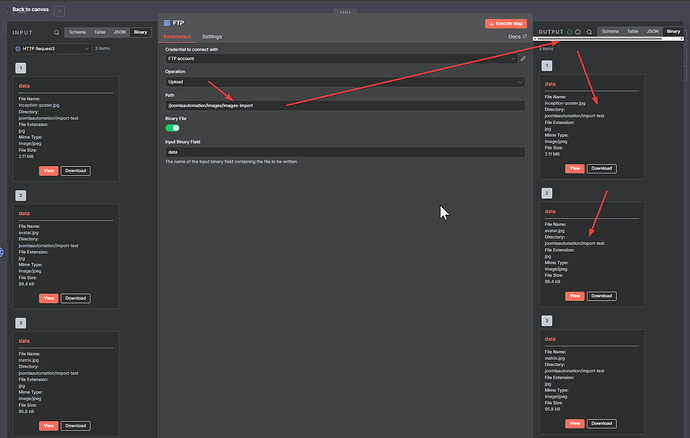The image size is (690, 438).
Task: Click the circular icon after the OUTPUT check mark
Action: (579, 32)
